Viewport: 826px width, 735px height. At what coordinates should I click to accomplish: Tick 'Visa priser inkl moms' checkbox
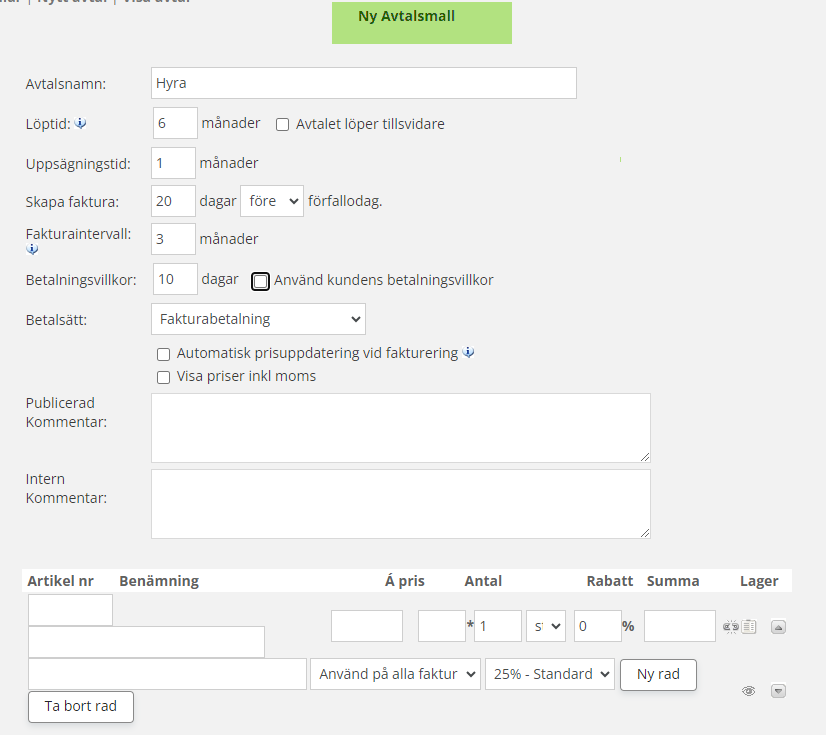tap(164, 377)
